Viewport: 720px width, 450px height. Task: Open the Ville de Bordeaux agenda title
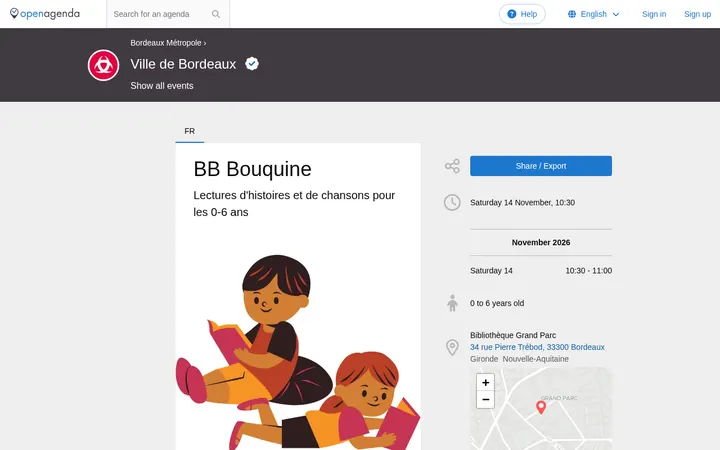coord(183,64)
